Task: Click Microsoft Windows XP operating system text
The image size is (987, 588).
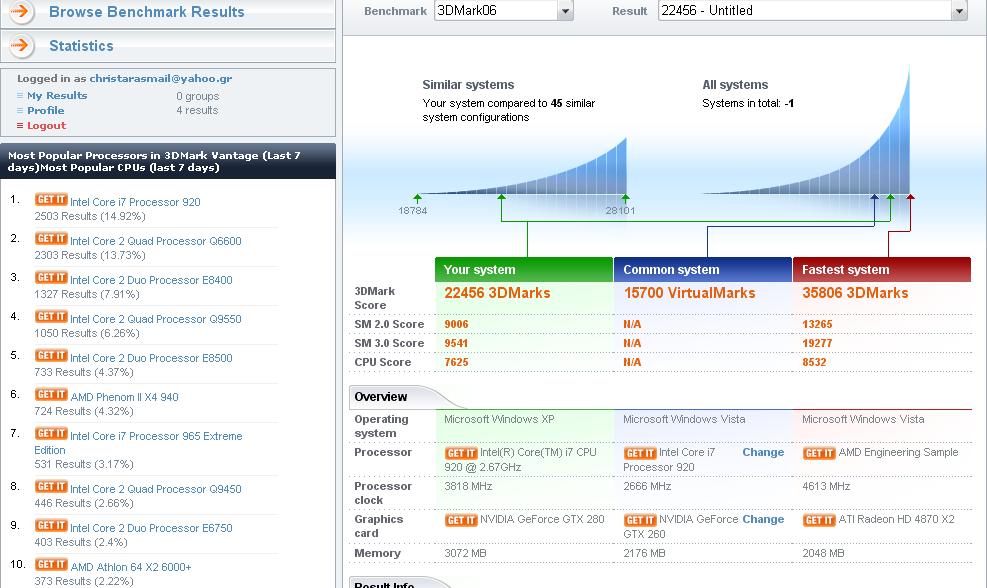Action: click(x=499, y=419)
